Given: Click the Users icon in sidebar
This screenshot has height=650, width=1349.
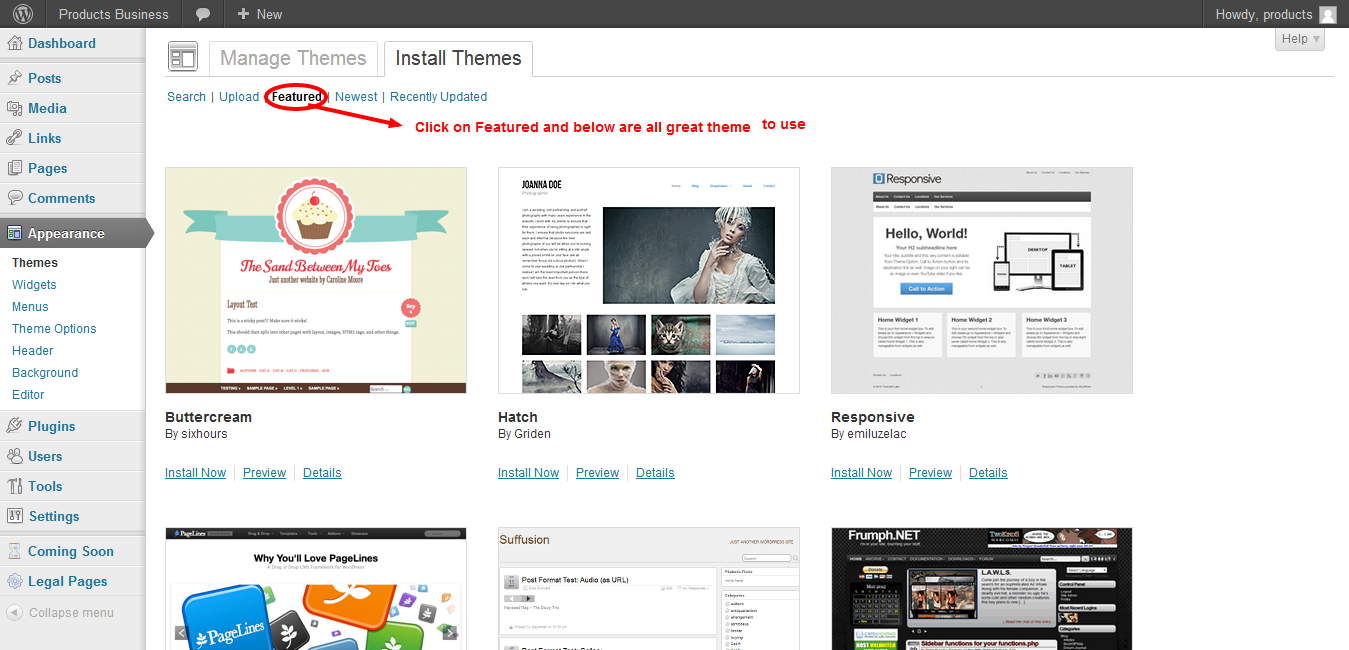Looking at the screenshot, I should [x=15, y=456].
